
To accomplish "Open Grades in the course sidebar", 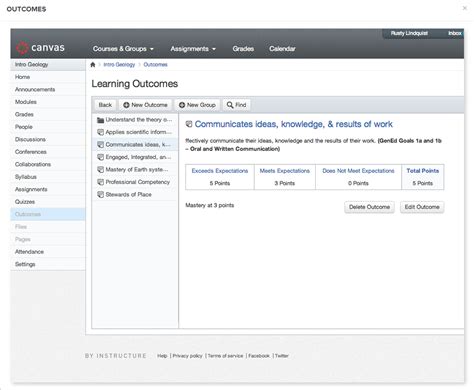I will [48, 114].
